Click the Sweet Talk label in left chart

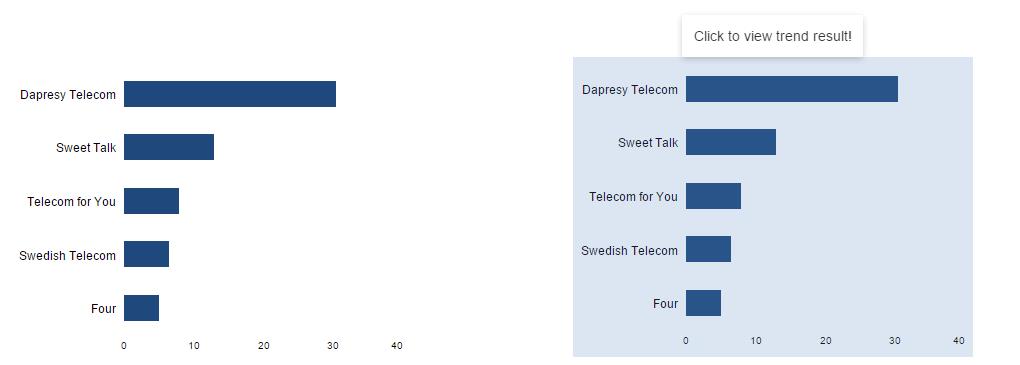[x=86, y=148]
